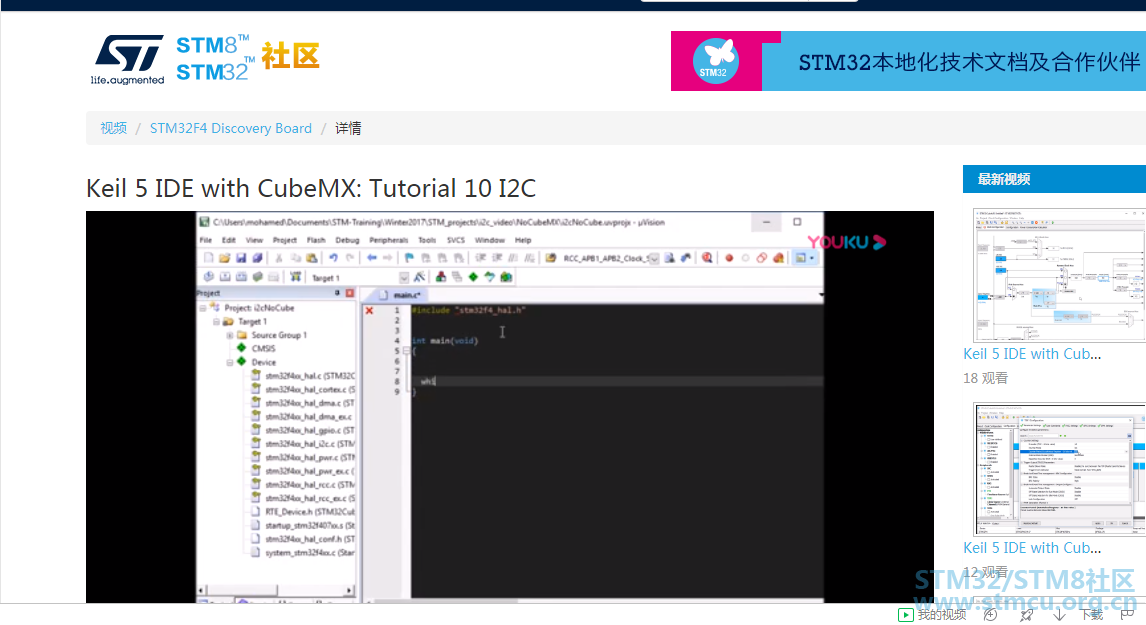Click the Indent selection icon
The height and width of the screenshot is (625, 1146).
tap(480, 258)
